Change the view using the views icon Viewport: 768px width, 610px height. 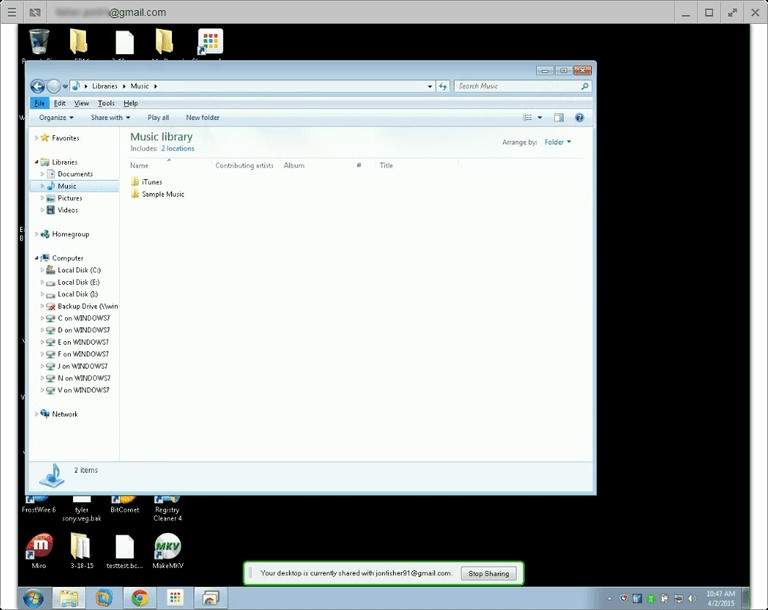(x=528, y=118)
